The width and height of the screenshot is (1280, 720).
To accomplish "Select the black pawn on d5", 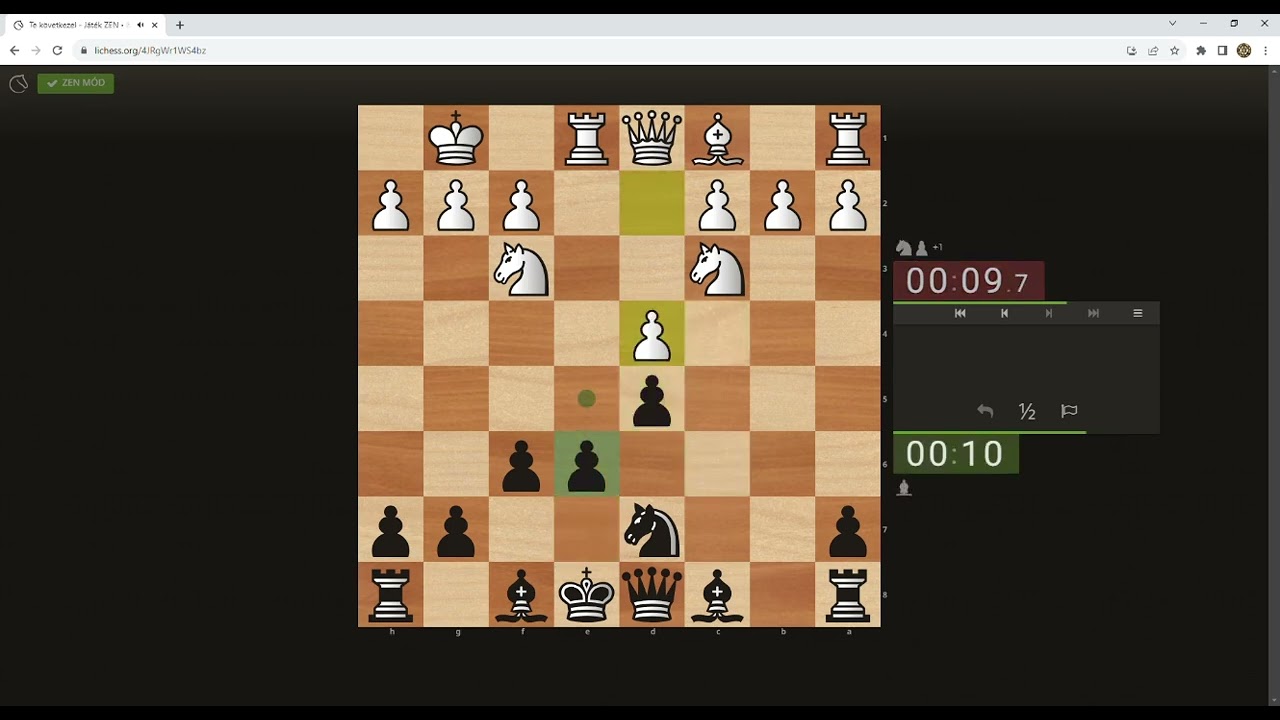I will (x=652, y=399).
